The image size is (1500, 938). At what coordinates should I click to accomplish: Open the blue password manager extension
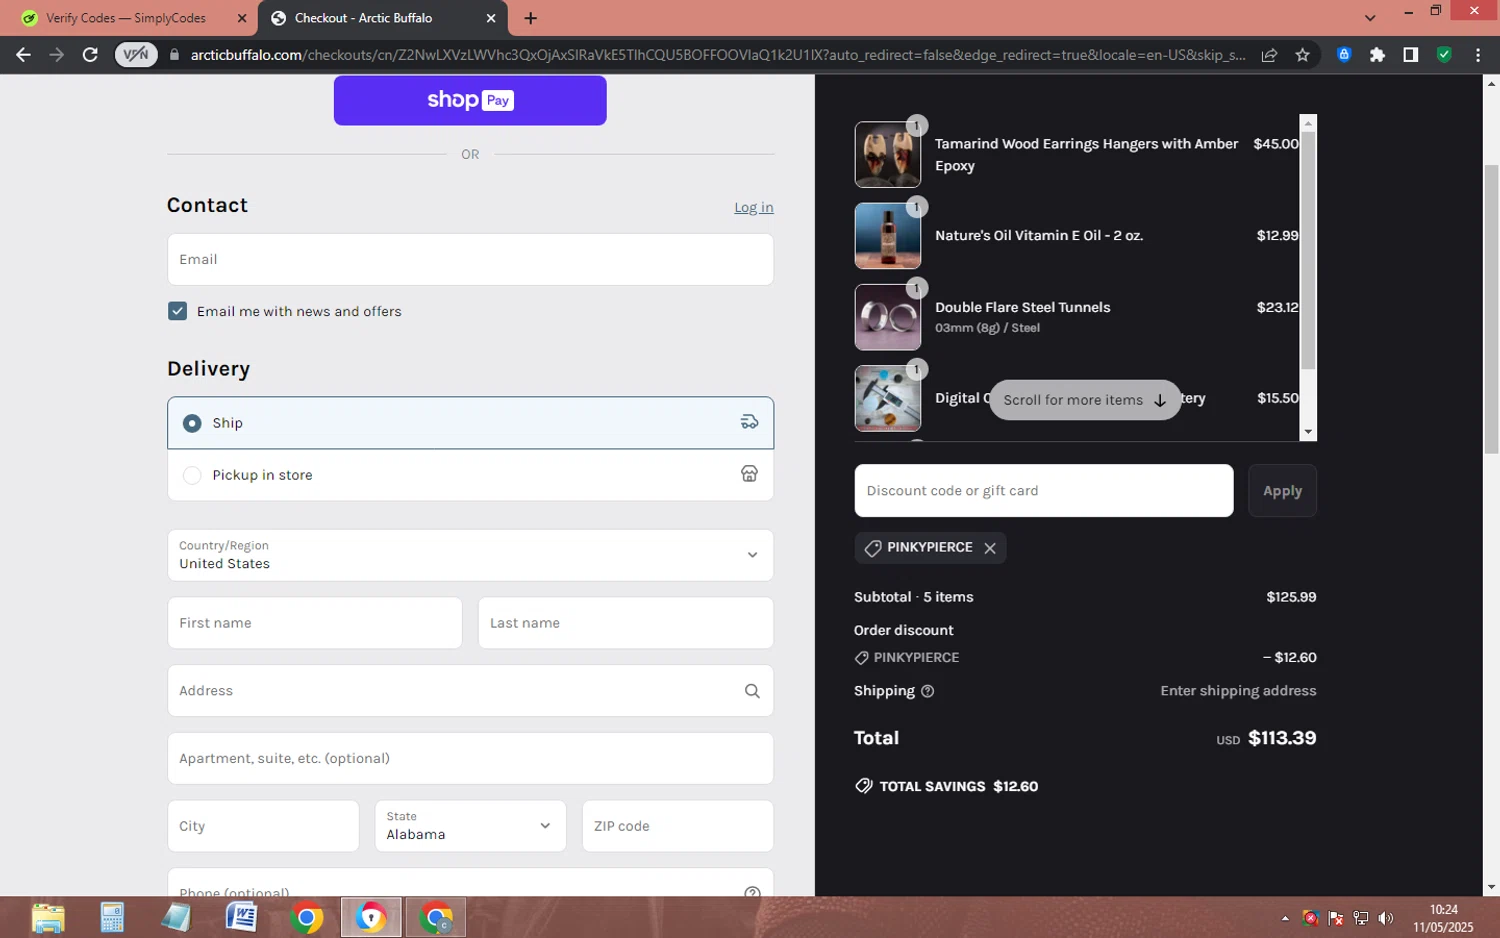1344,55
